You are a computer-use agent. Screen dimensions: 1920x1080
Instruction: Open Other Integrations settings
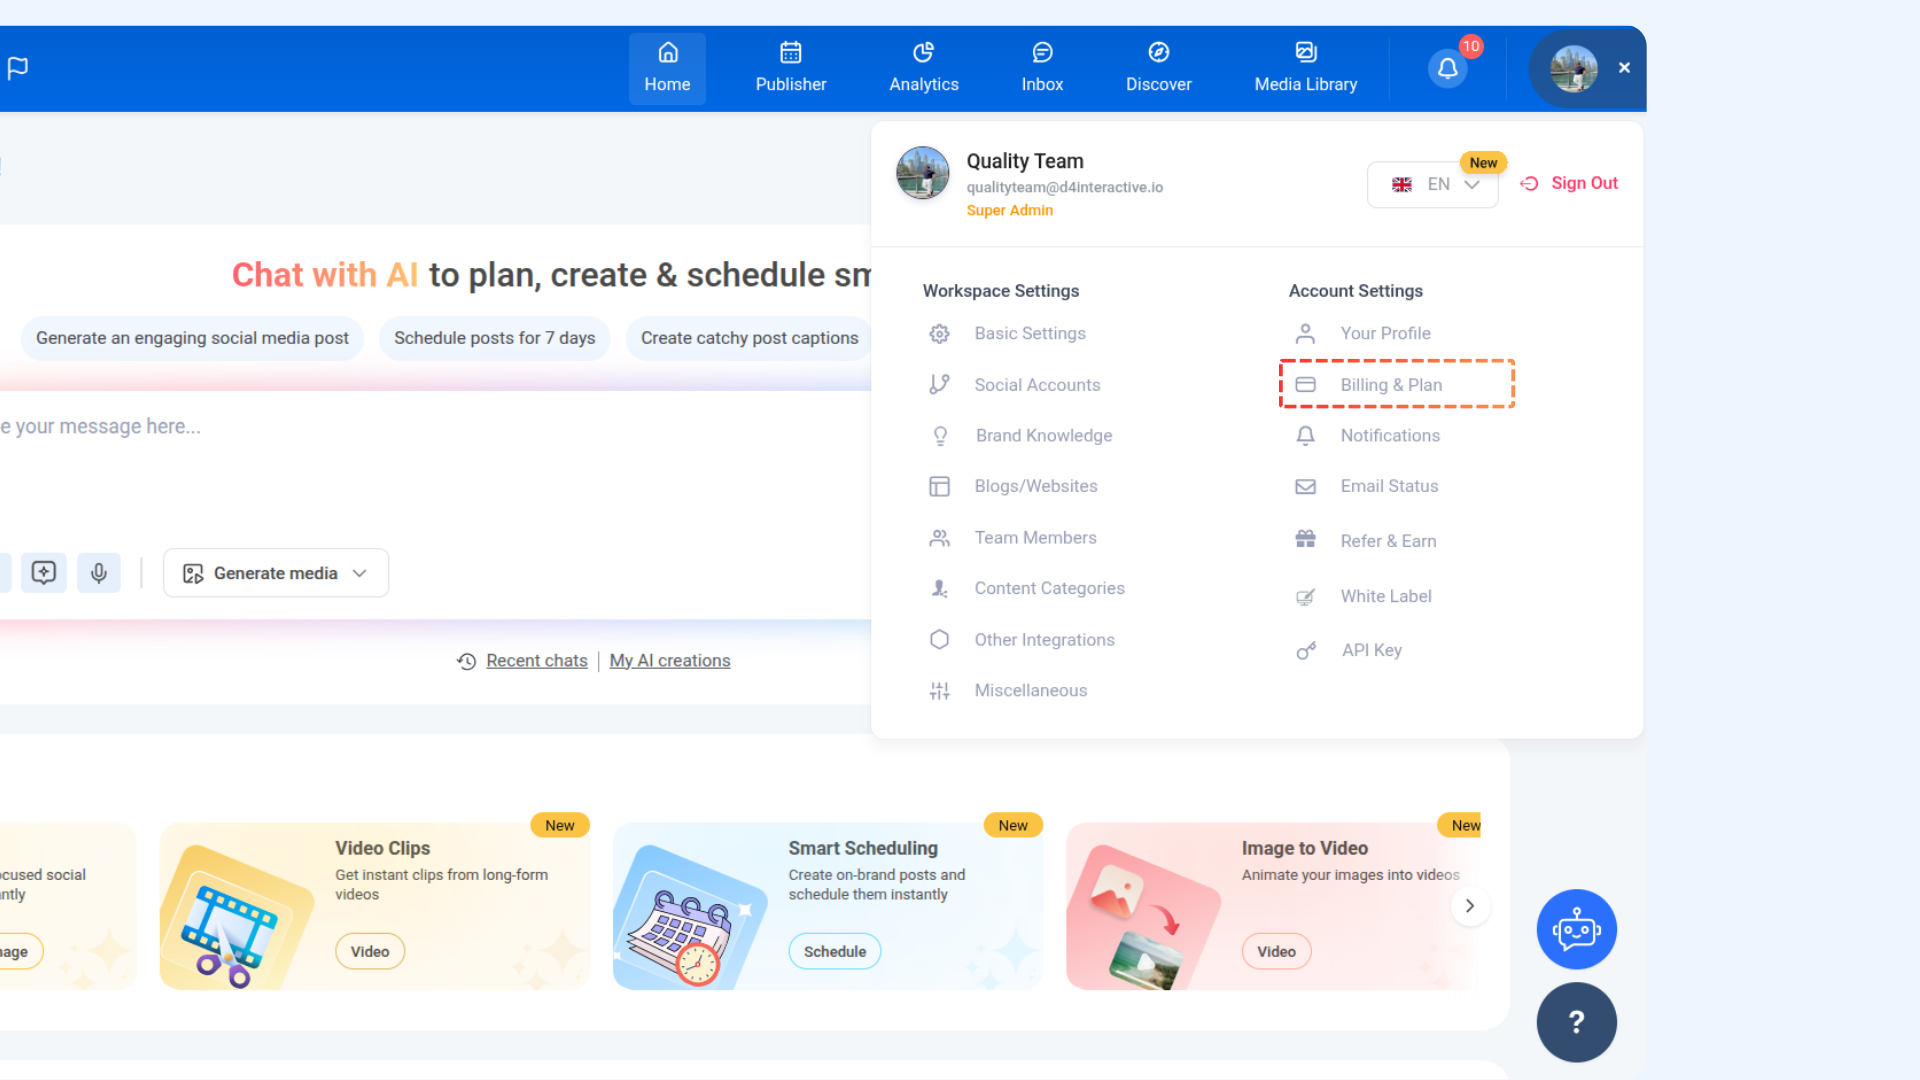[x=1044, y=640]
